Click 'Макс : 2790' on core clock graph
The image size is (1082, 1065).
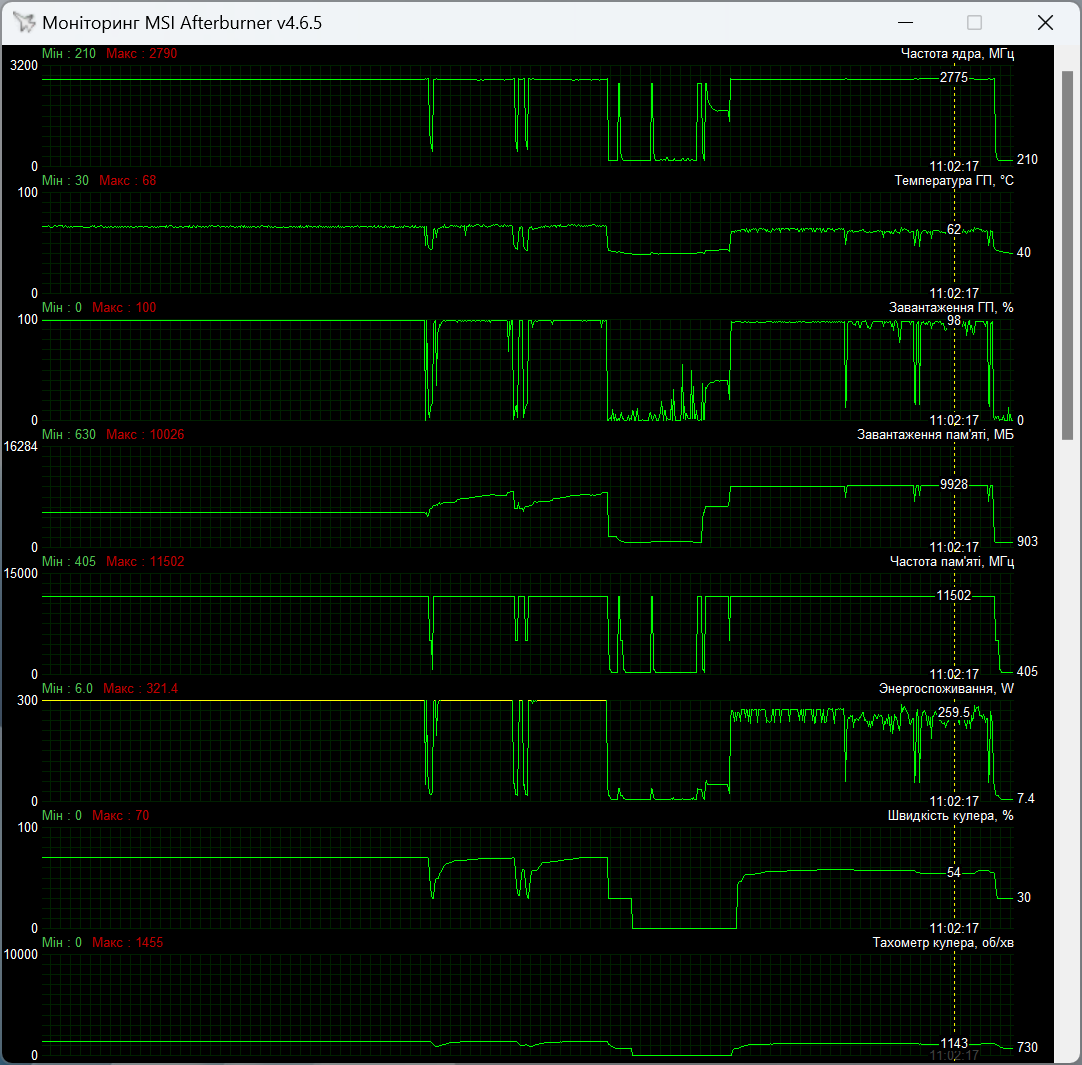point(141,54)
